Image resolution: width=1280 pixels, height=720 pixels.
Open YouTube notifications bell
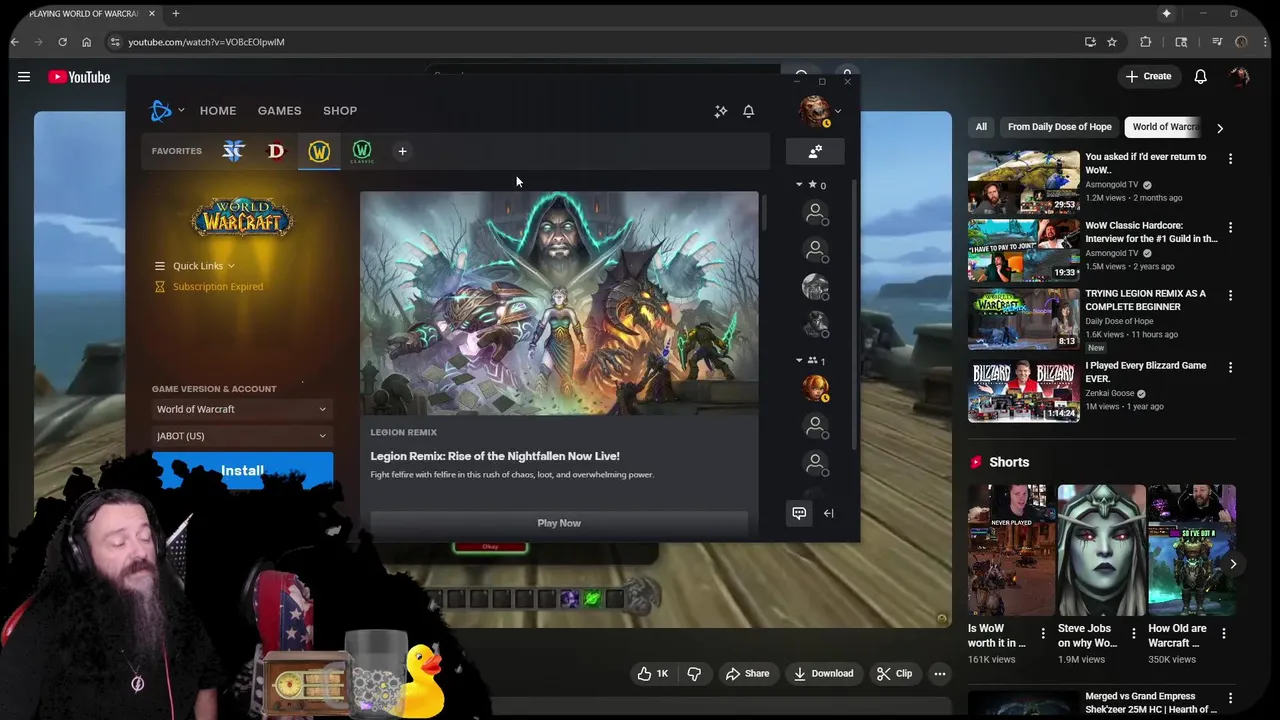pyautogui.click(x=1200, y=77)
